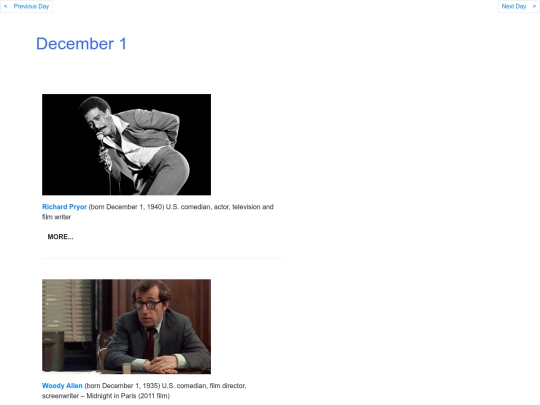540x405 pixels.
Task: Click the text "born December 1, 1940"
Action: point(126,207)
